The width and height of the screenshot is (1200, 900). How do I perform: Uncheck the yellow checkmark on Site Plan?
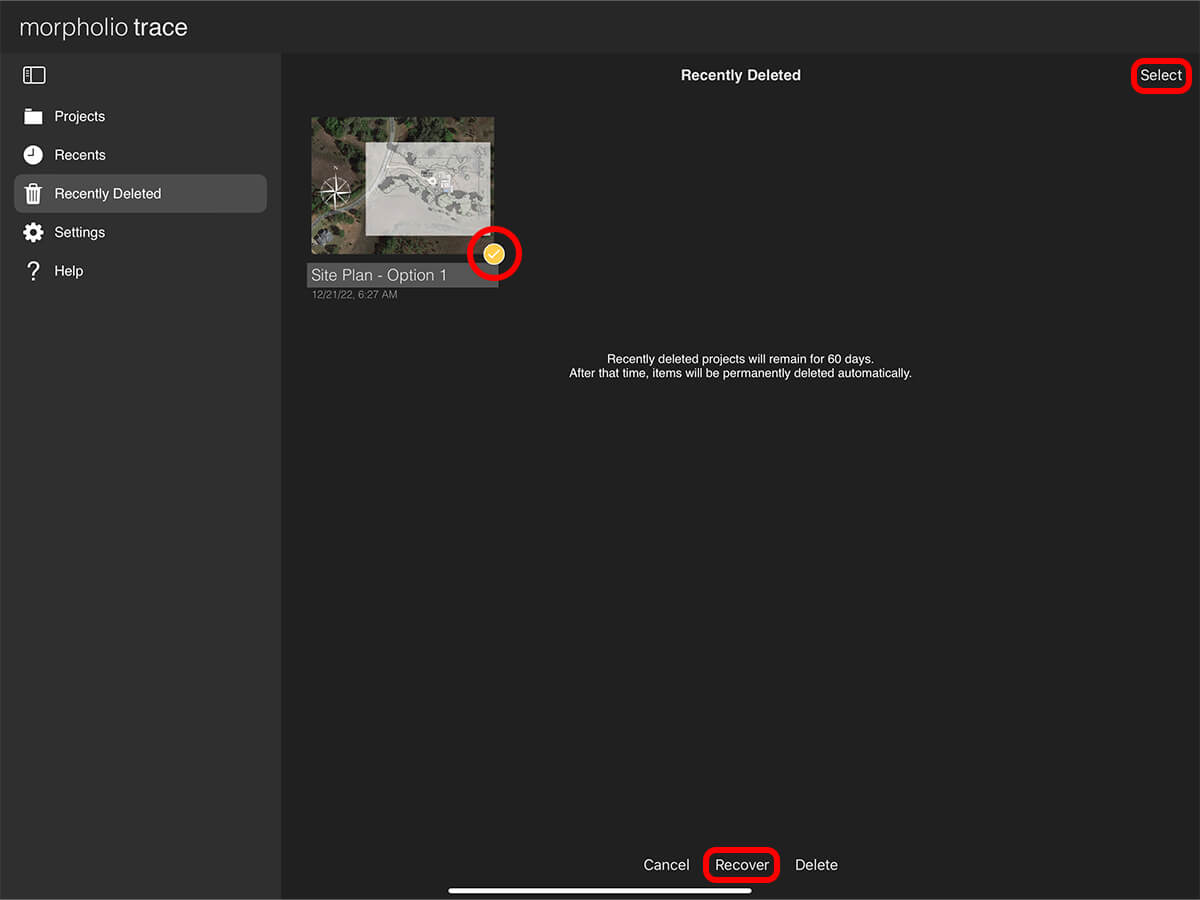click(494, 255)
